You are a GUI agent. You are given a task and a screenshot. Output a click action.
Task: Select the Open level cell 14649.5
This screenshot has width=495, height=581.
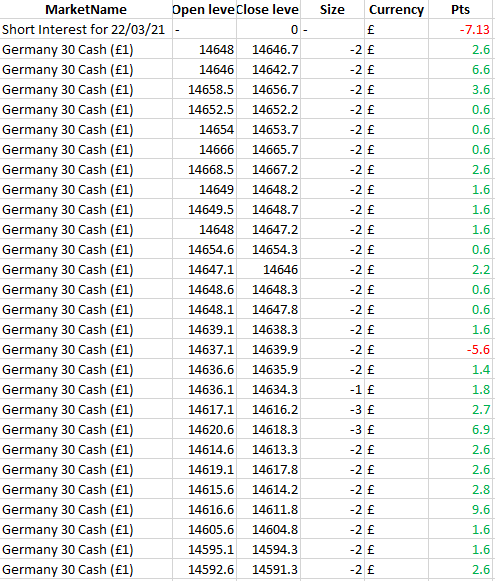click(204, 209)
